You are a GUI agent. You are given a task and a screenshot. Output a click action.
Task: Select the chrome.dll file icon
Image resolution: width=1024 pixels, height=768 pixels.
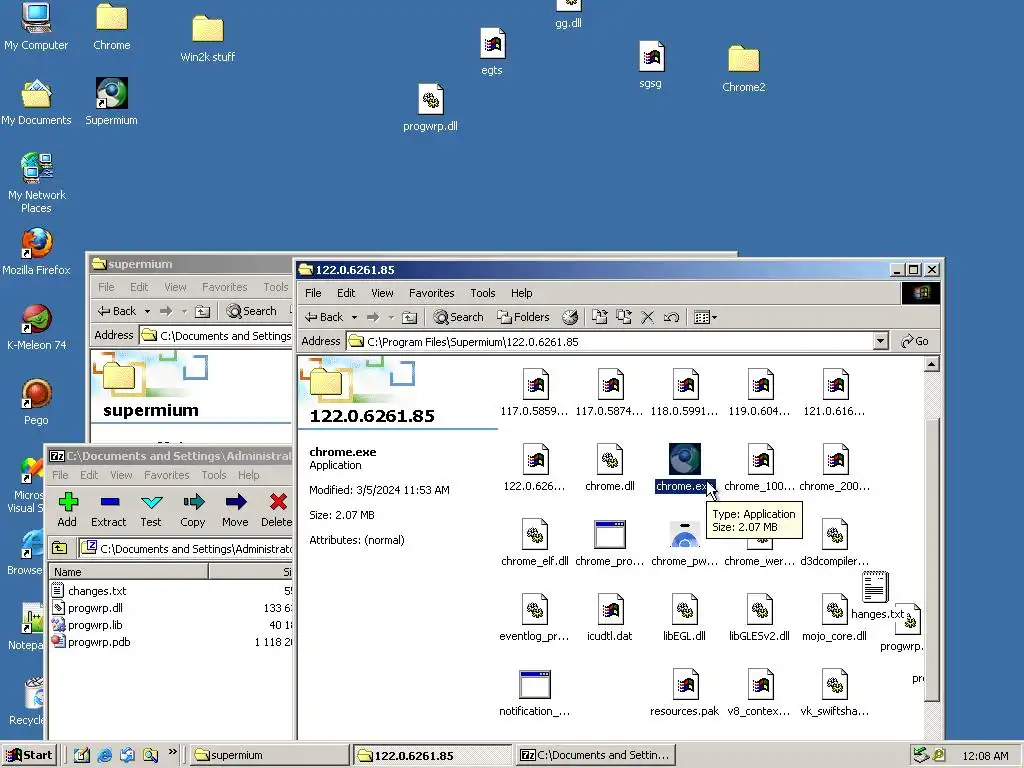point(610,459)
